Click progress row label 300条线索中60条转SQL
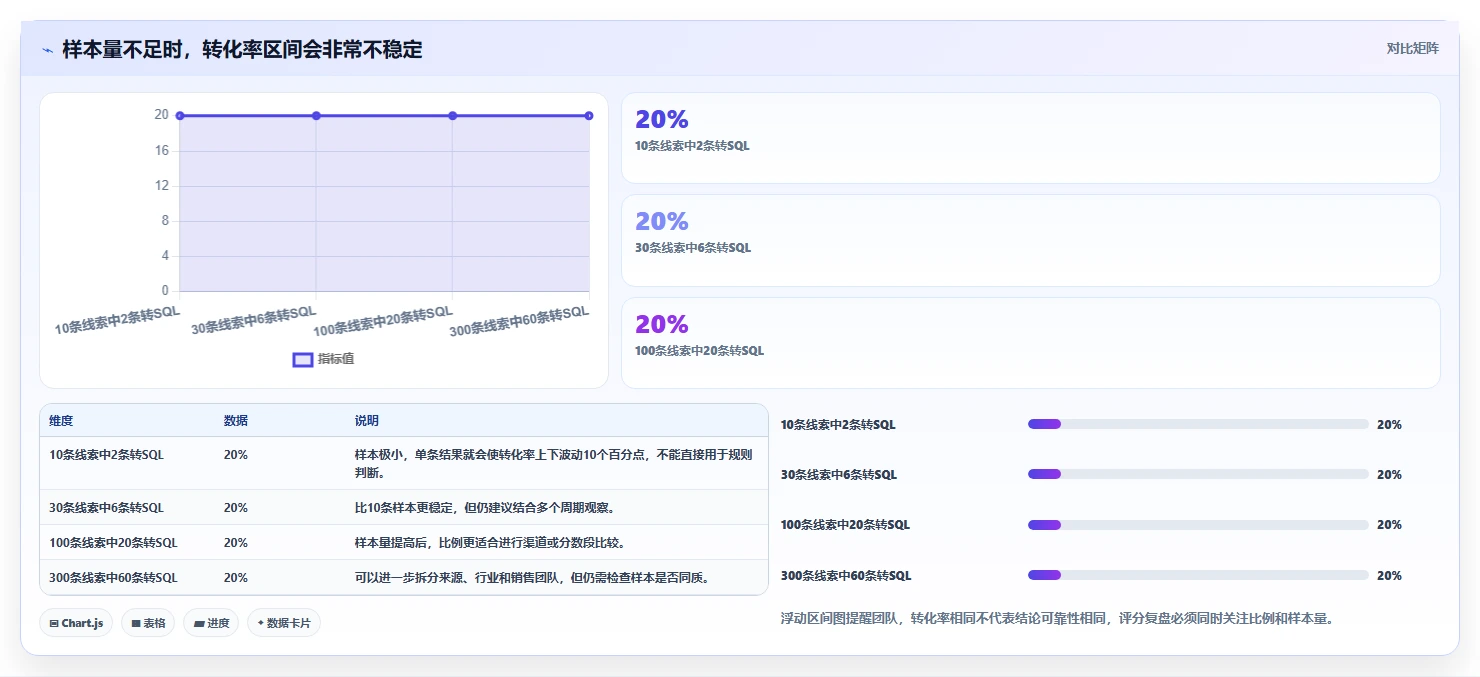This screenshot has width=1480, height=677. [846, 576]
